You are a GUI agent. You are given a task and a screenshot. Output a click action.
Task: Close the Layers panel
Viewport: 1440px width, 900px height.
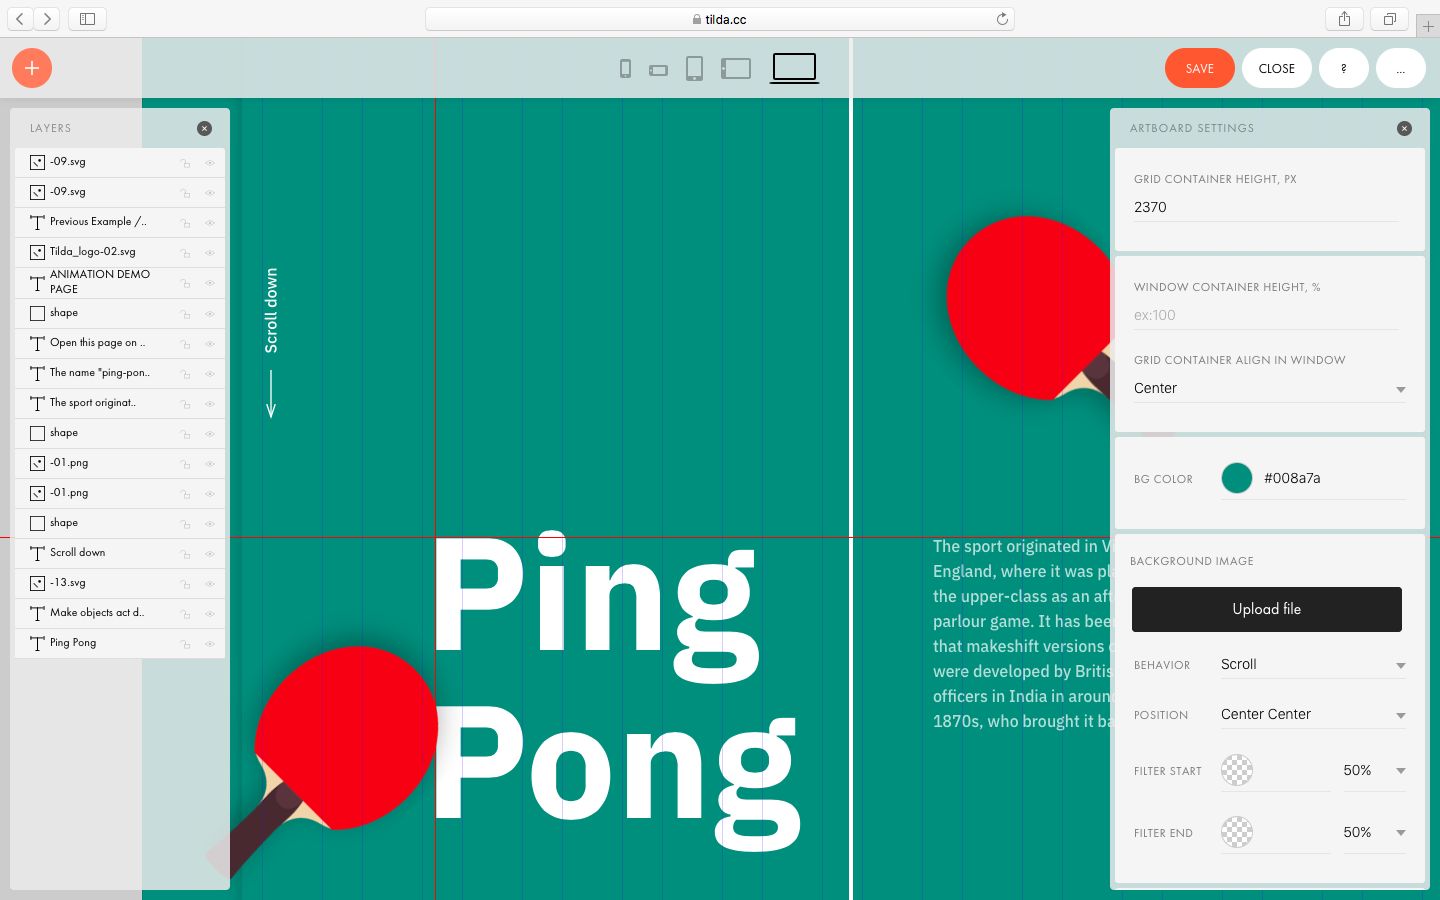[x=204, y=128]
